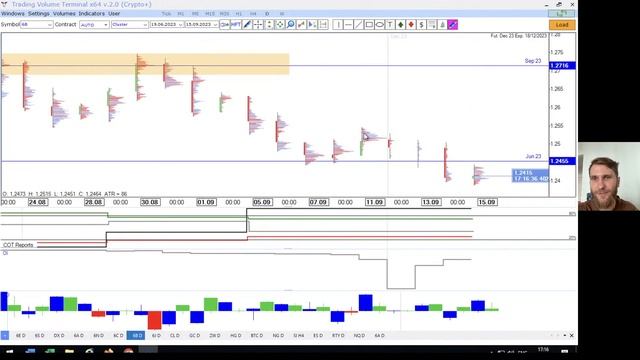
Task: Open the Windows menu
Action: coord(13,13)
